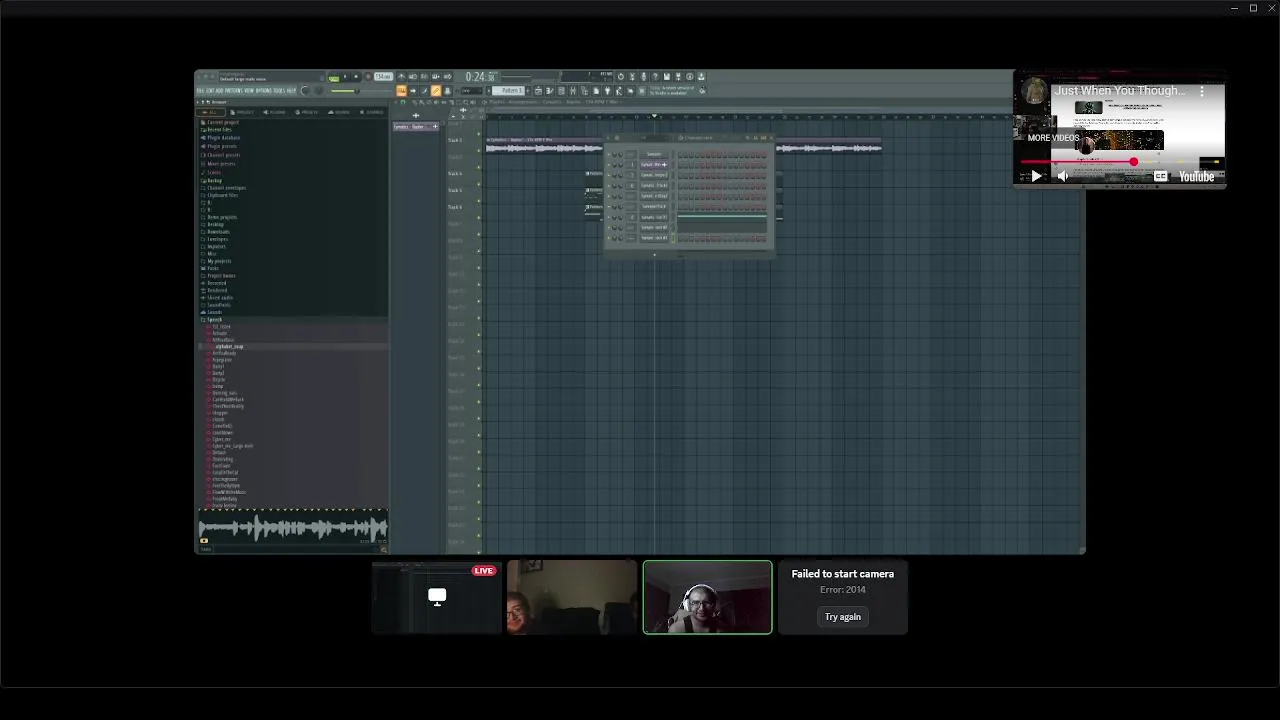
Task: Toggle closed captions CC in YouTube player
Action: (1160, 176)
